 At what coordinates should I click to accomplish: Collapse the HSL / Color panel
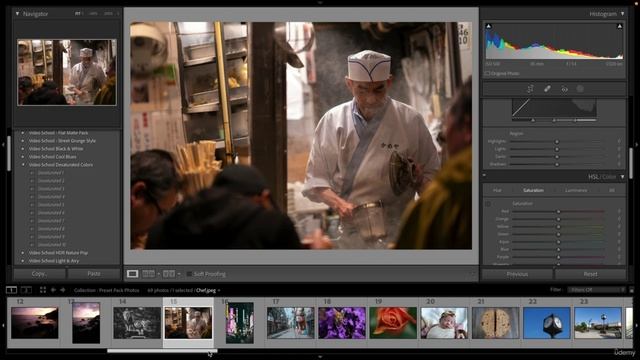pos(622,177)
